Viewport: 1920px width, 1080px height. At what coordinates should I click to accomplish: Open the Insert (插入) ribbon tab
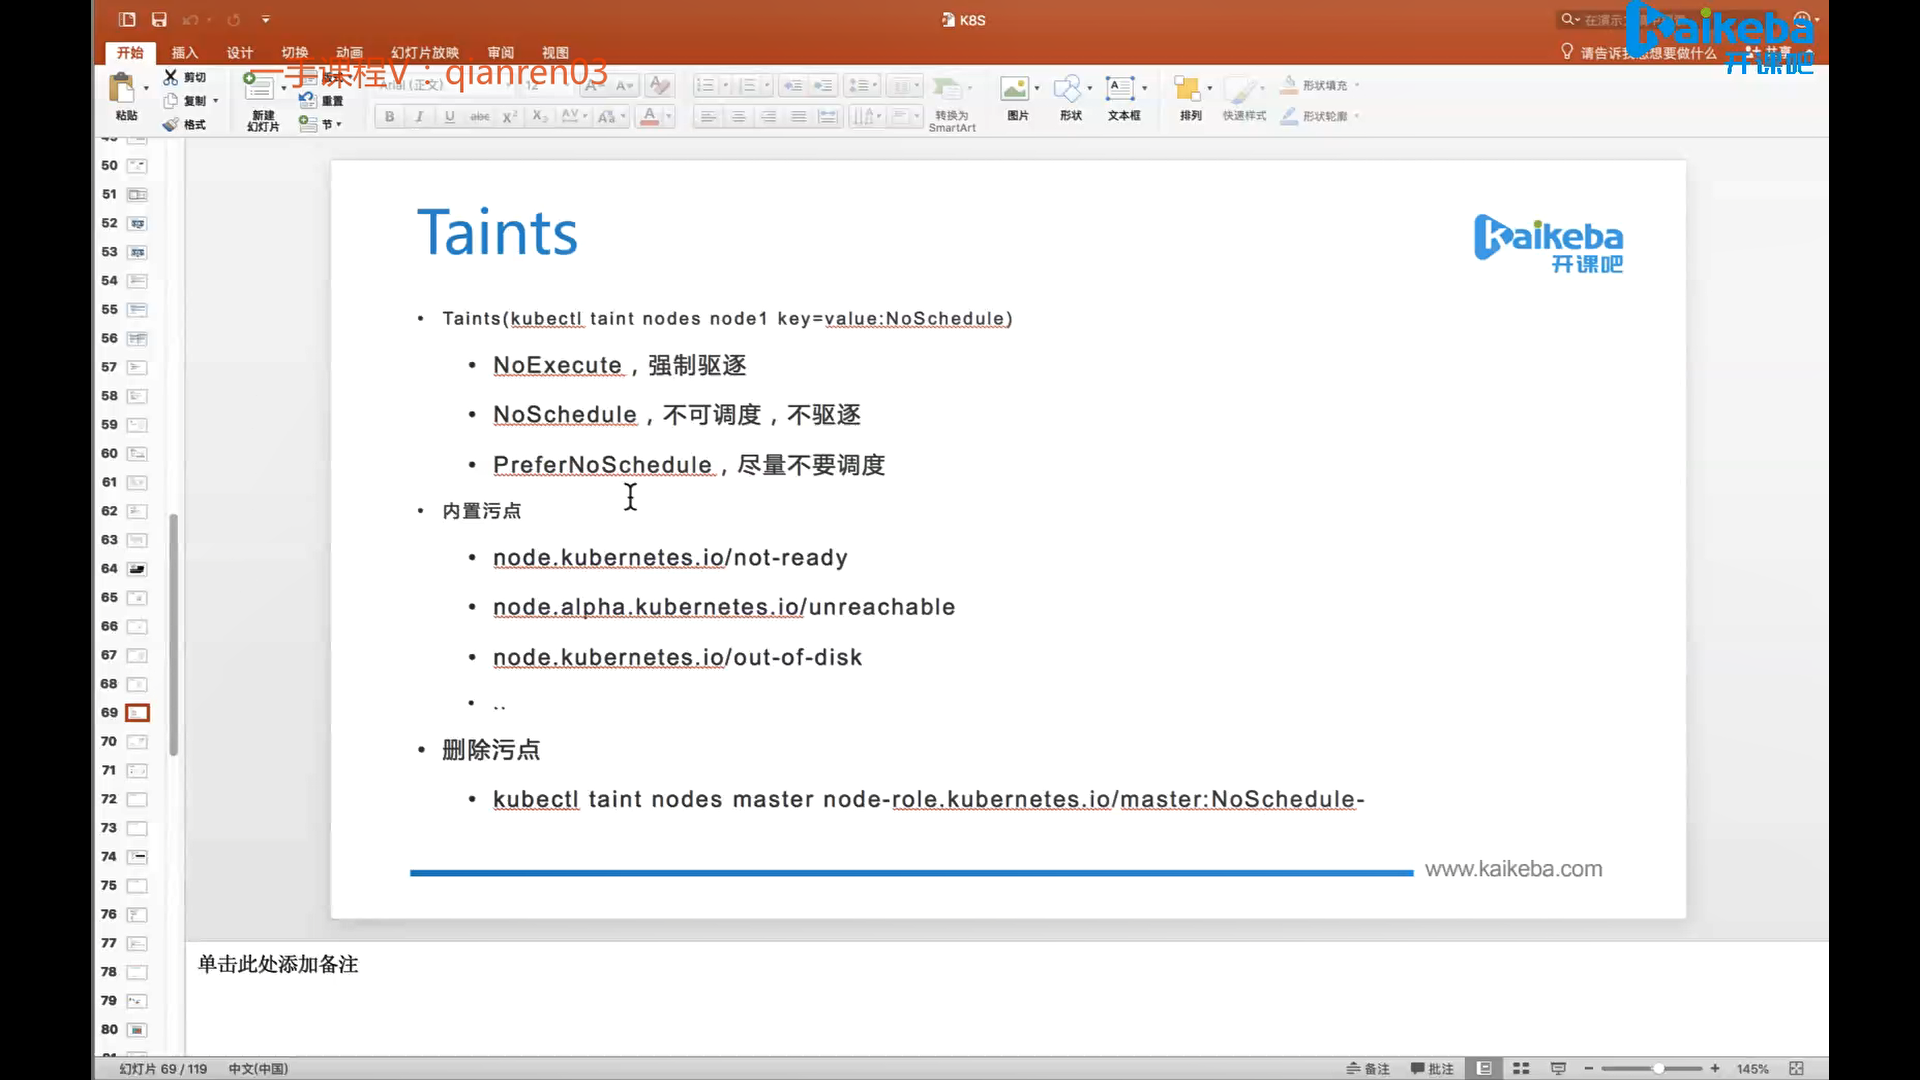[185, 52]
